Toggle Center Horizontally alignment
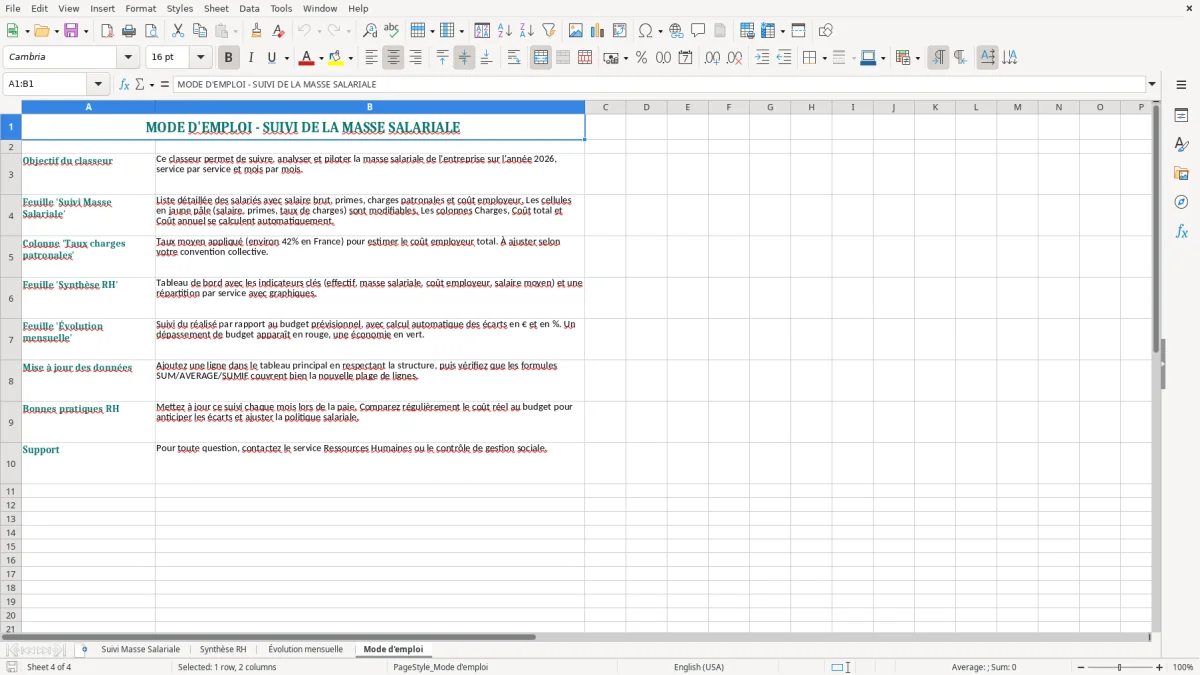Screen dimensions: 1200x675 click(393, 58)
